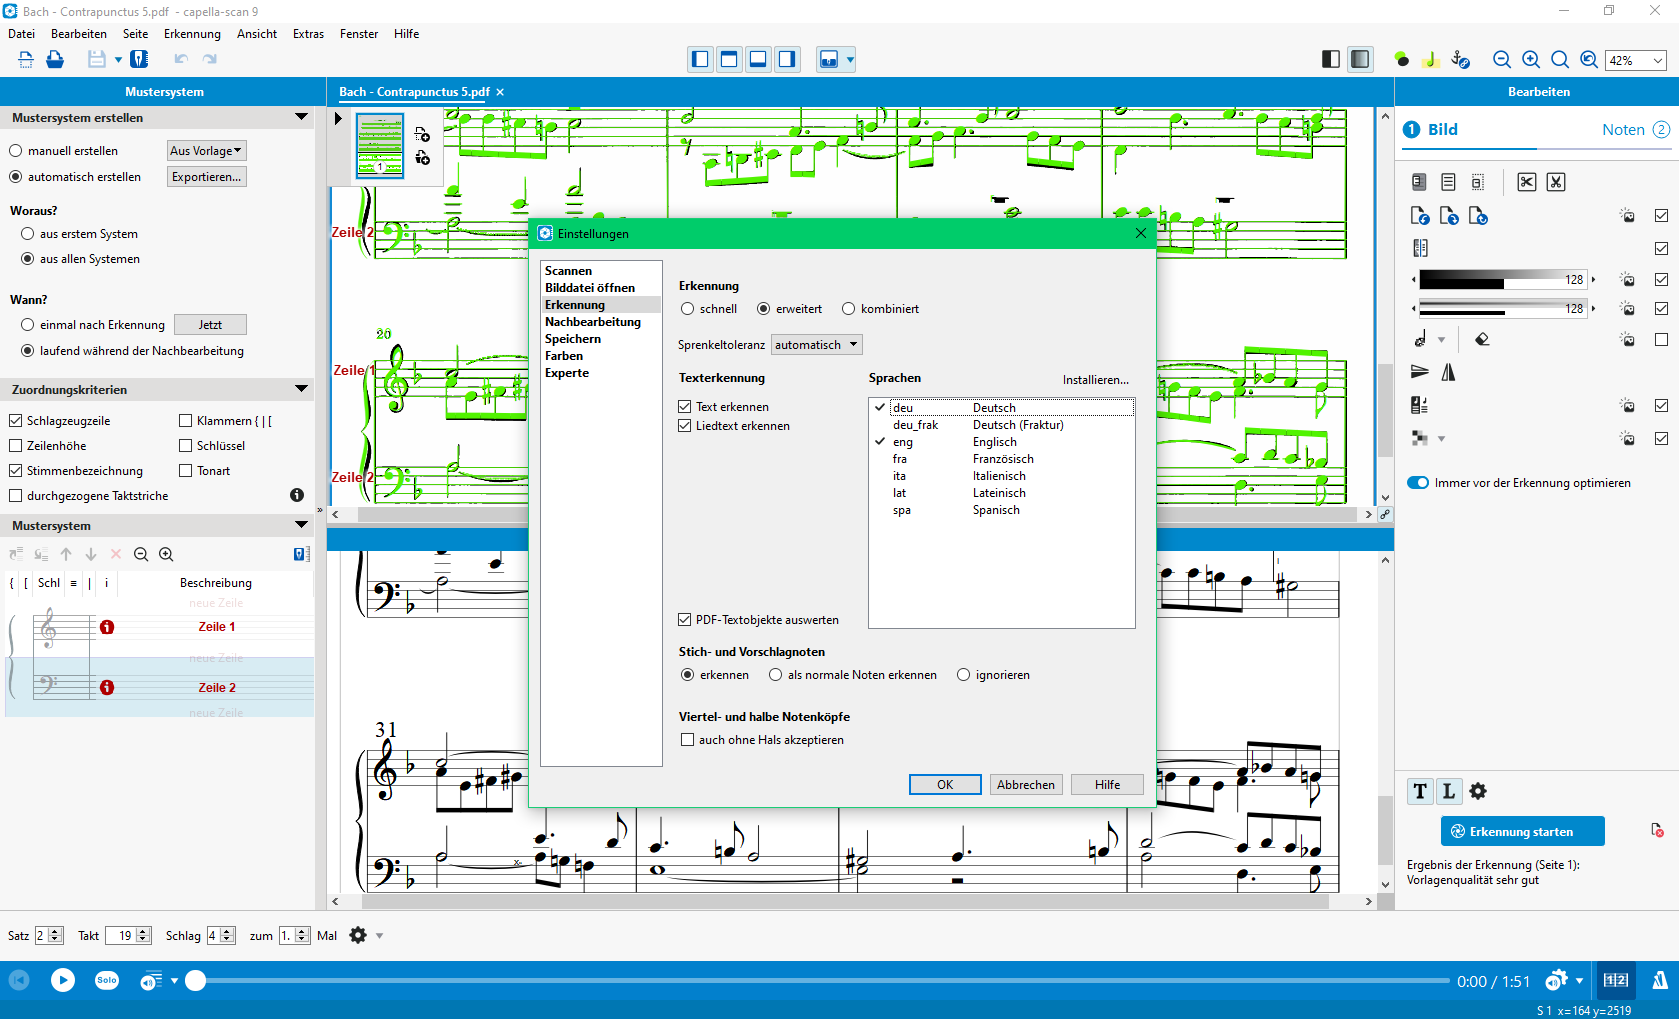This screenshot has height=1019, width=1679.
Task: Switch to the Noten tab
Action: click(x=1635, y=130)
